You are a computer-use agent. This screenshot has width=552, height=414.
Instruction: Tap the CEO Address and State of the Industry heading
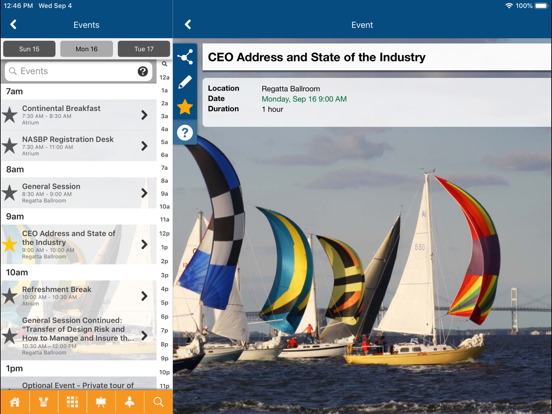click(316, 57)
